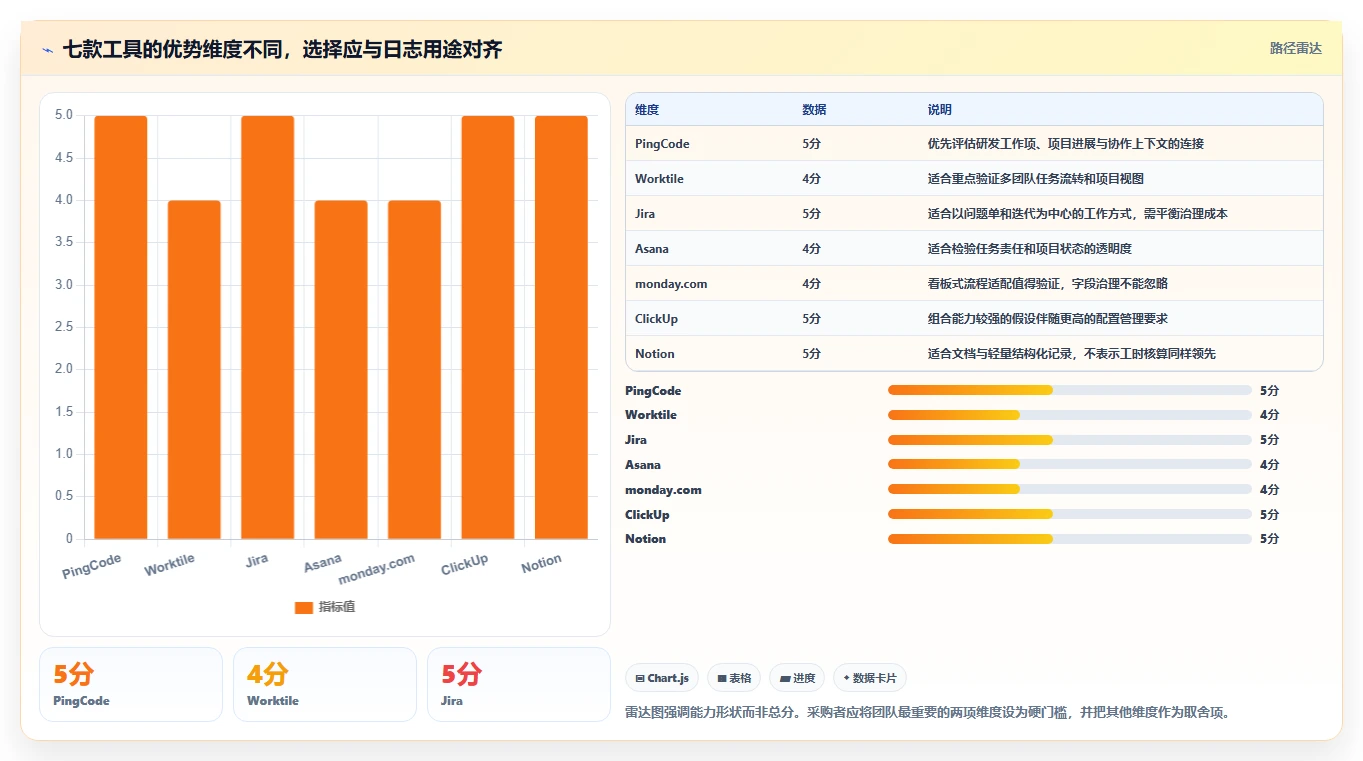Screen dimensions: 1363x761
Task: Select the Notion bar in the chart
Action: 561,327
